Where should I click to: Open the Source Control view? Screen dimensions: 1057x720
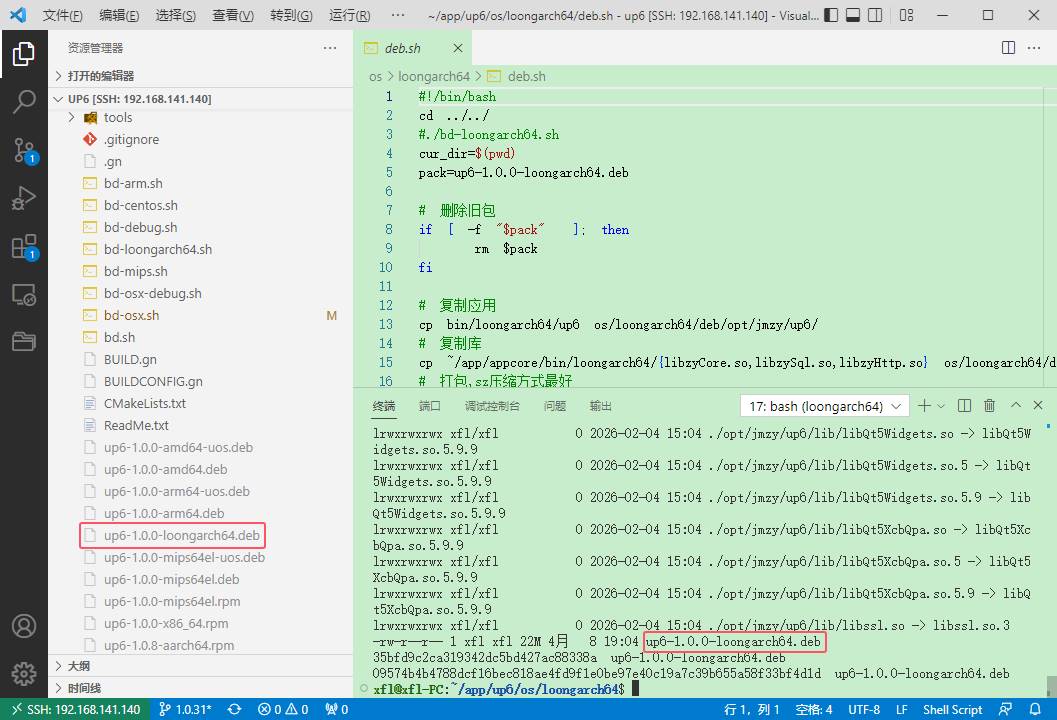[24, 150]
